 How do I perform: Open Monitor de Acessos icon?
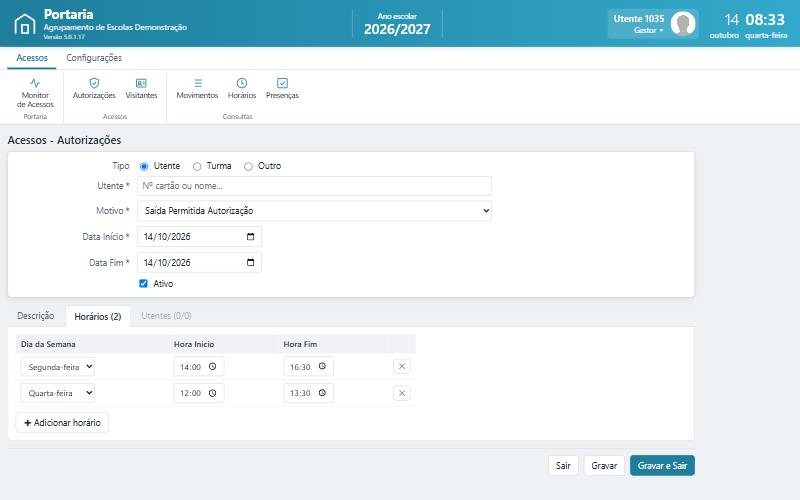[x=35, y=83]
